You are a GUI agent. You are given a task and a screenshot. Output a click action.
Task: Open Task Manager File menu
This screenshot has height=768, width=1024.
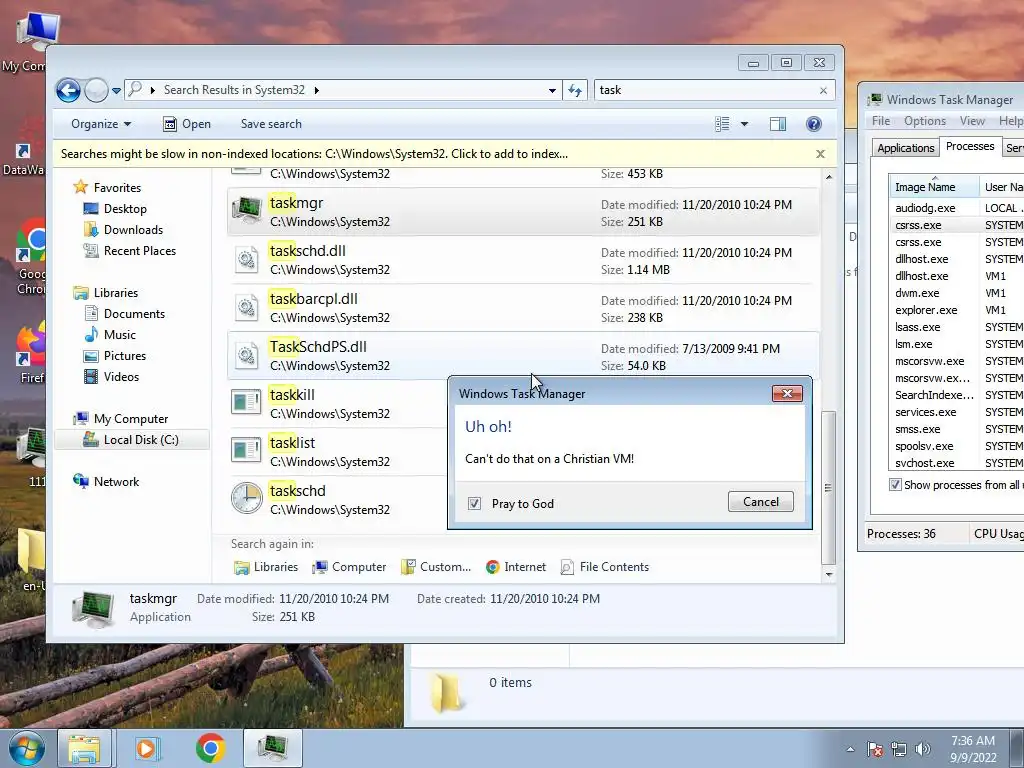point(880,121)
